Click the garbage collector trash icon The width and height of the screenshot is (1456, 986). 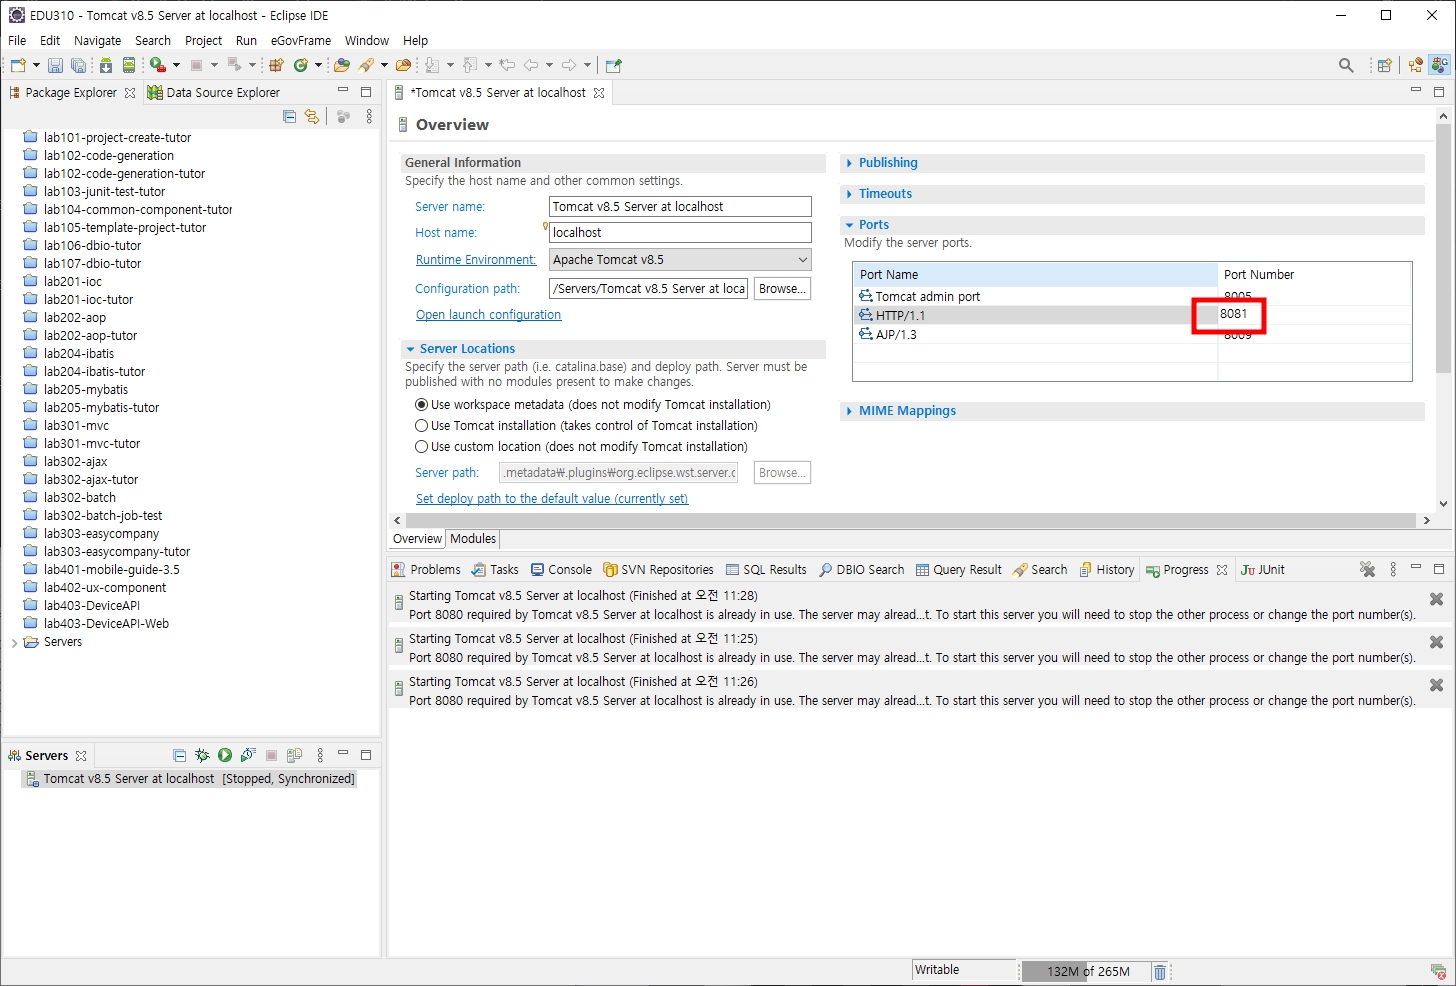1160,971
